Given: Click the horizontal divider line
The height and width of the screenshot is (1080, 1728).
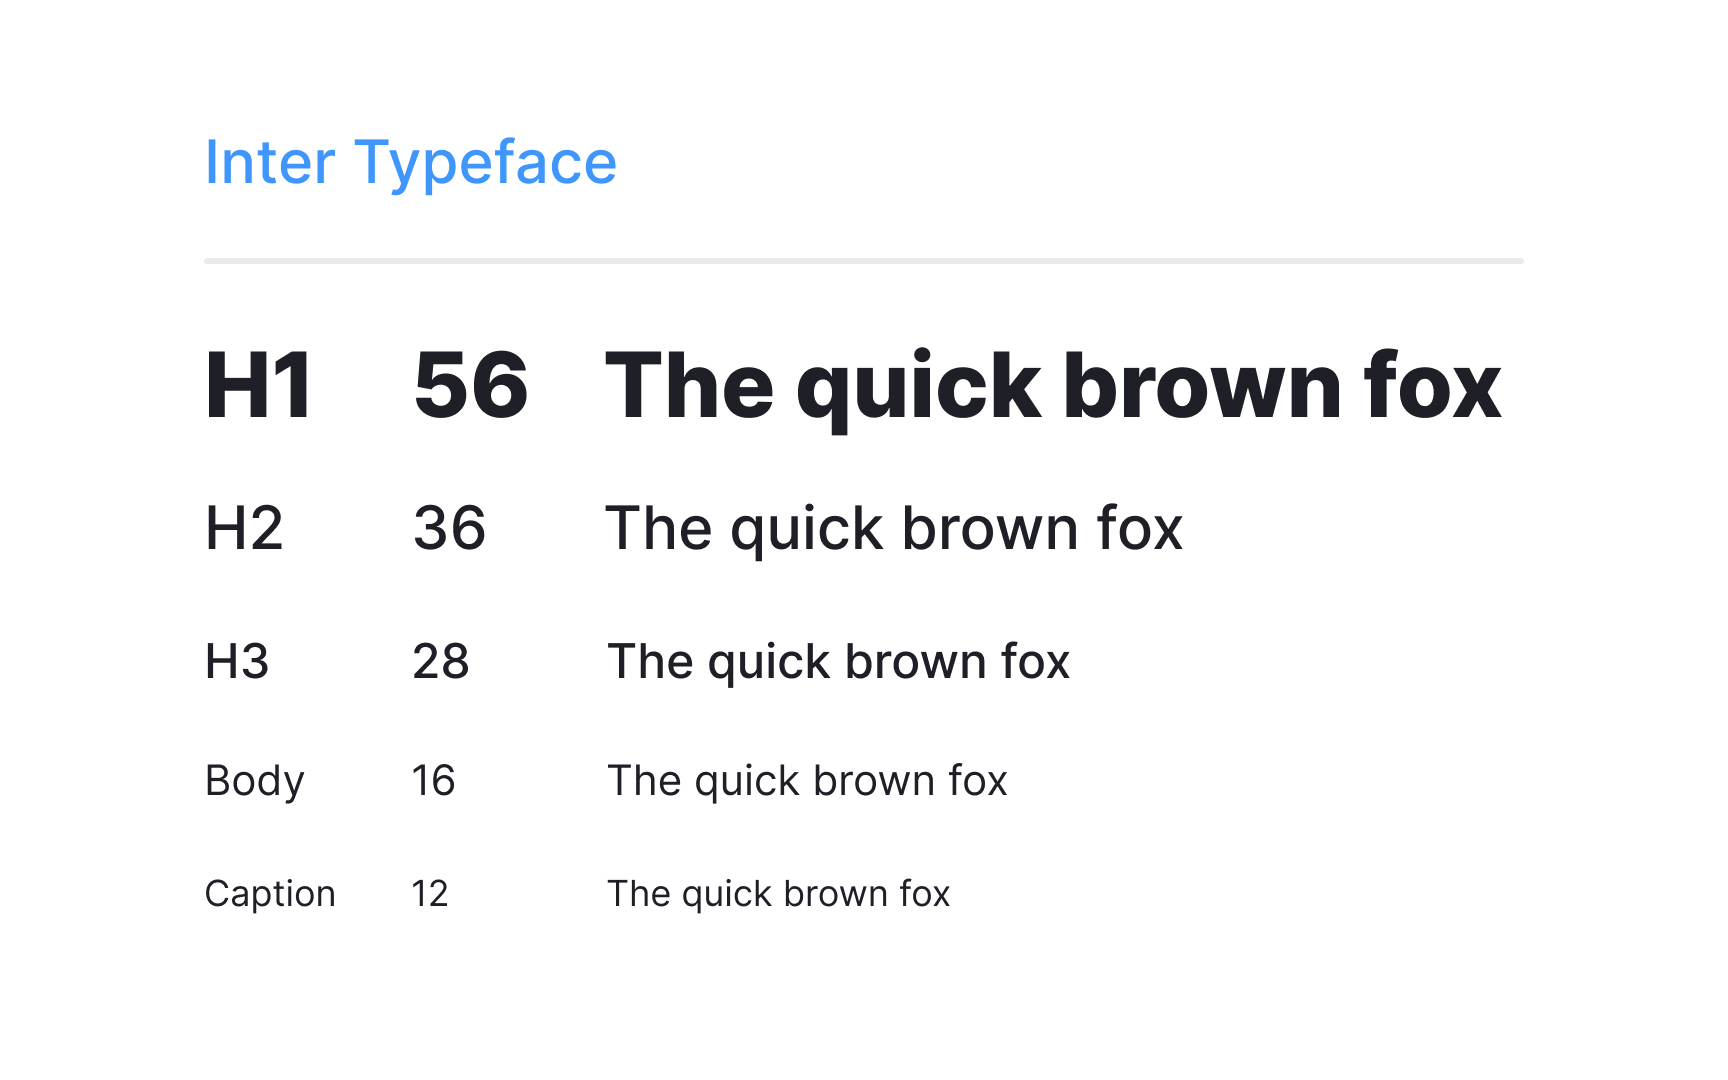Looking at the screenshot, I should pos(864,262).
